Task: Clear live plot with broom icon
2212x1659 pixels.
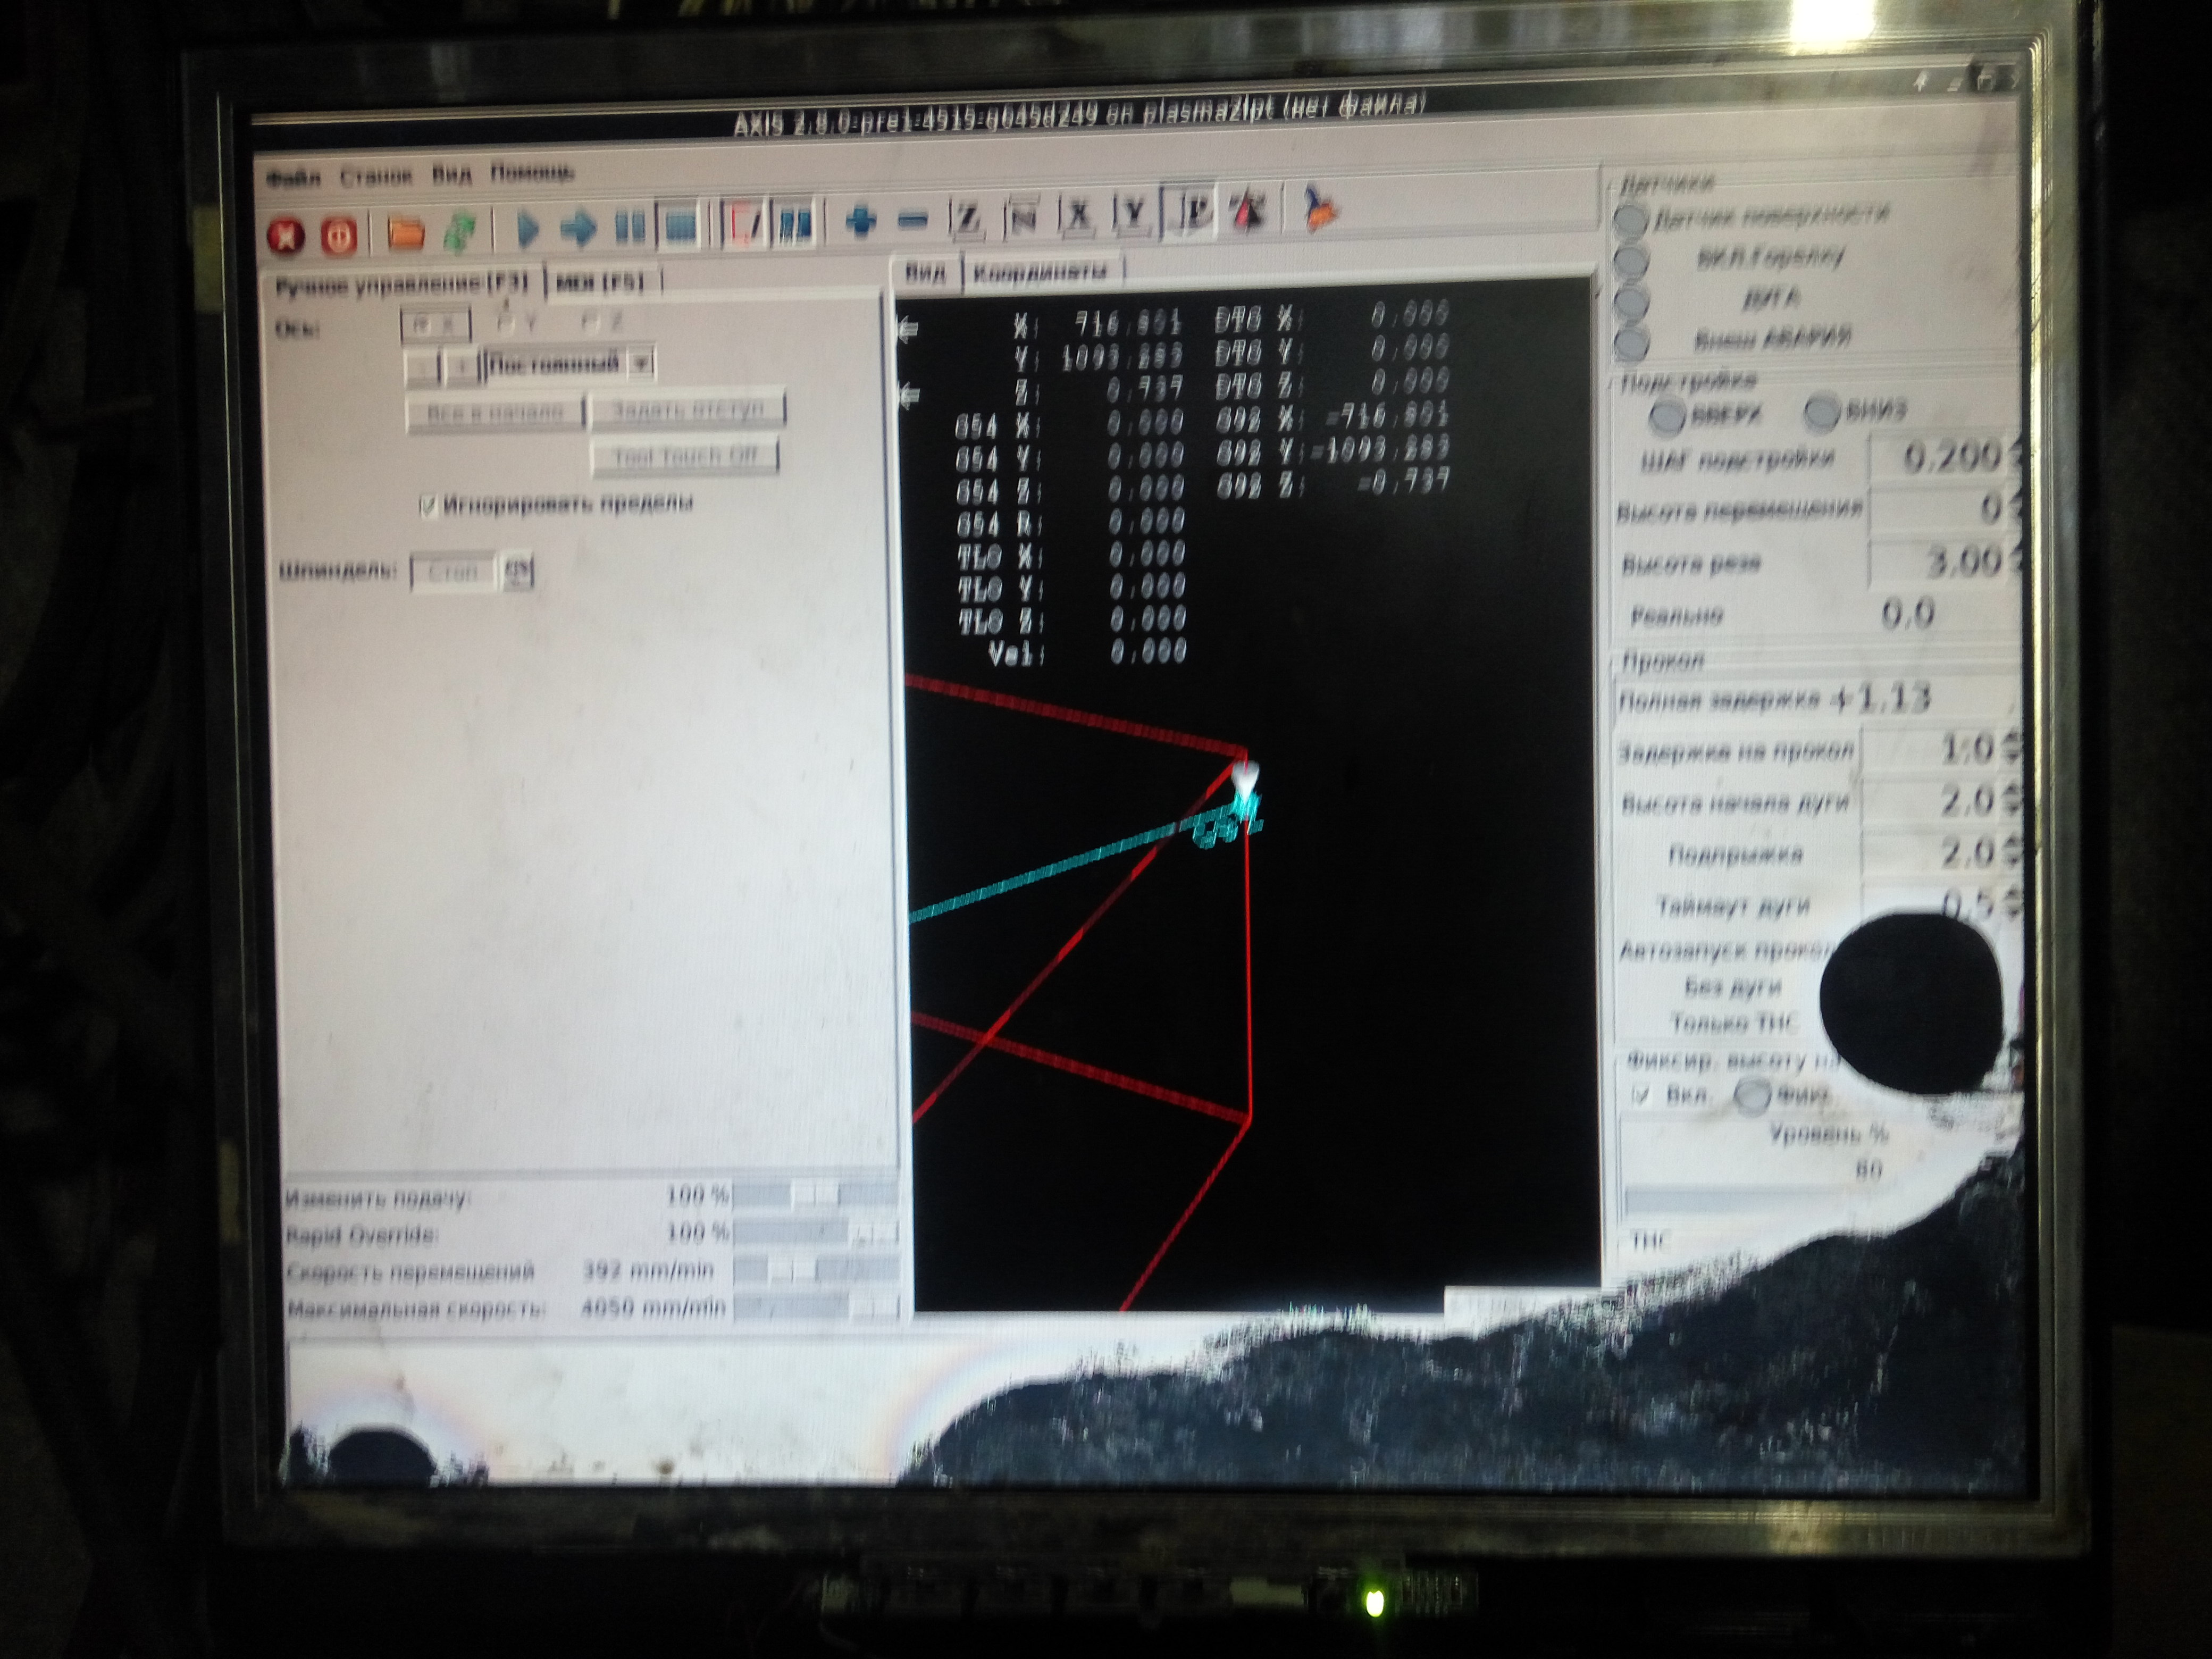Action: 1320,210
